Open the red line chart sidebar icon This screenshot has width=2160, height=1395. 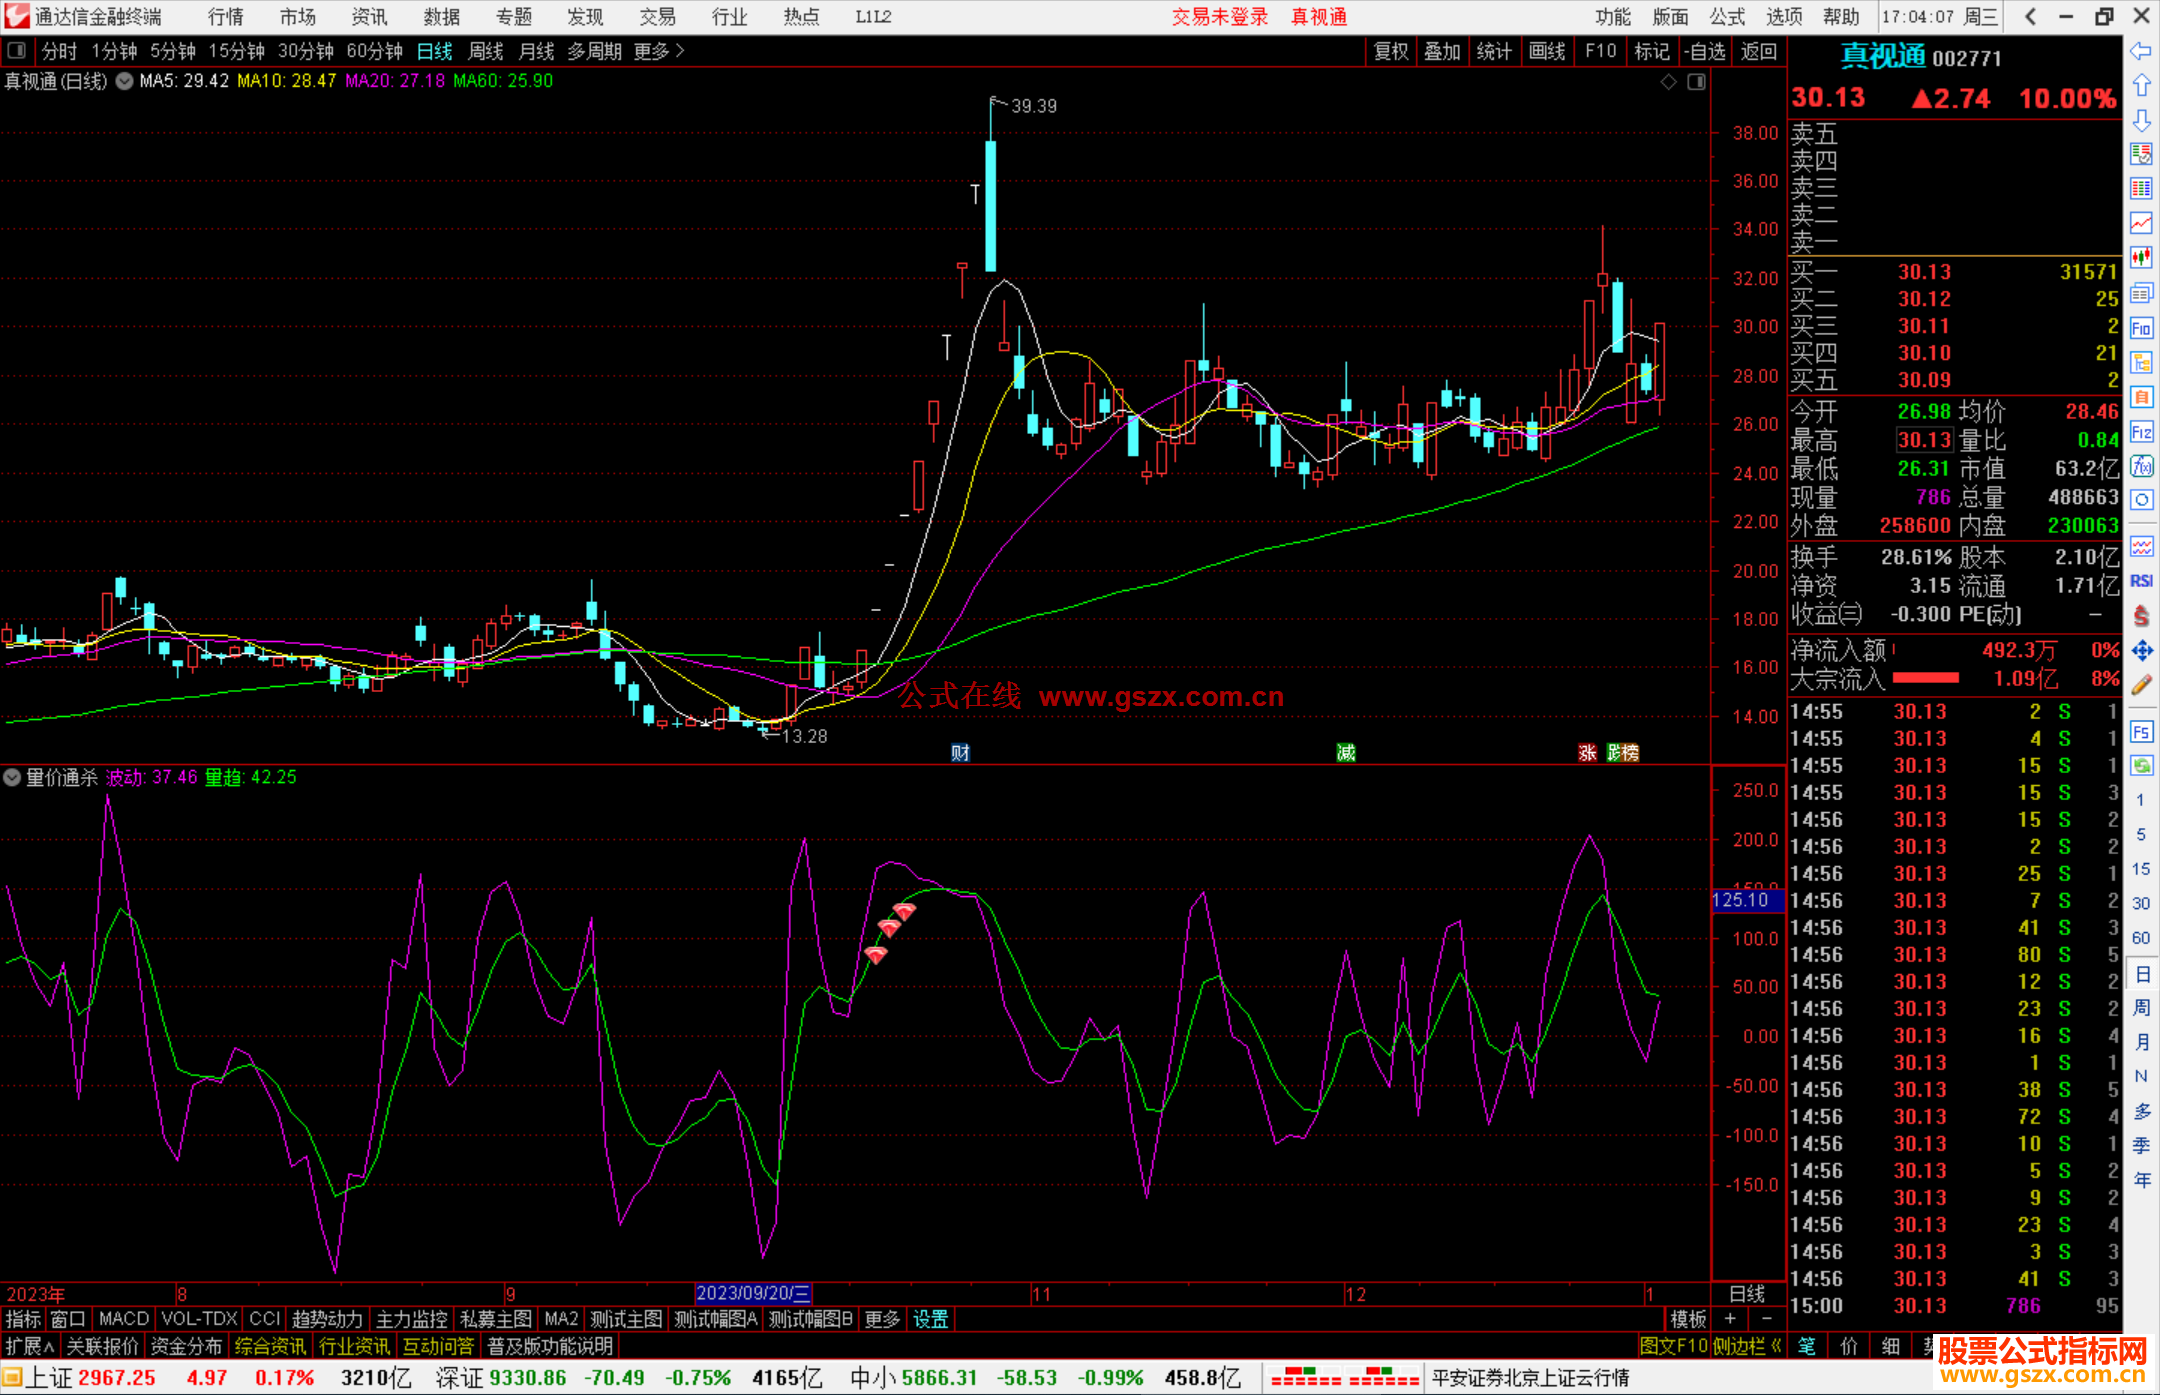(x=2141, y=223)
